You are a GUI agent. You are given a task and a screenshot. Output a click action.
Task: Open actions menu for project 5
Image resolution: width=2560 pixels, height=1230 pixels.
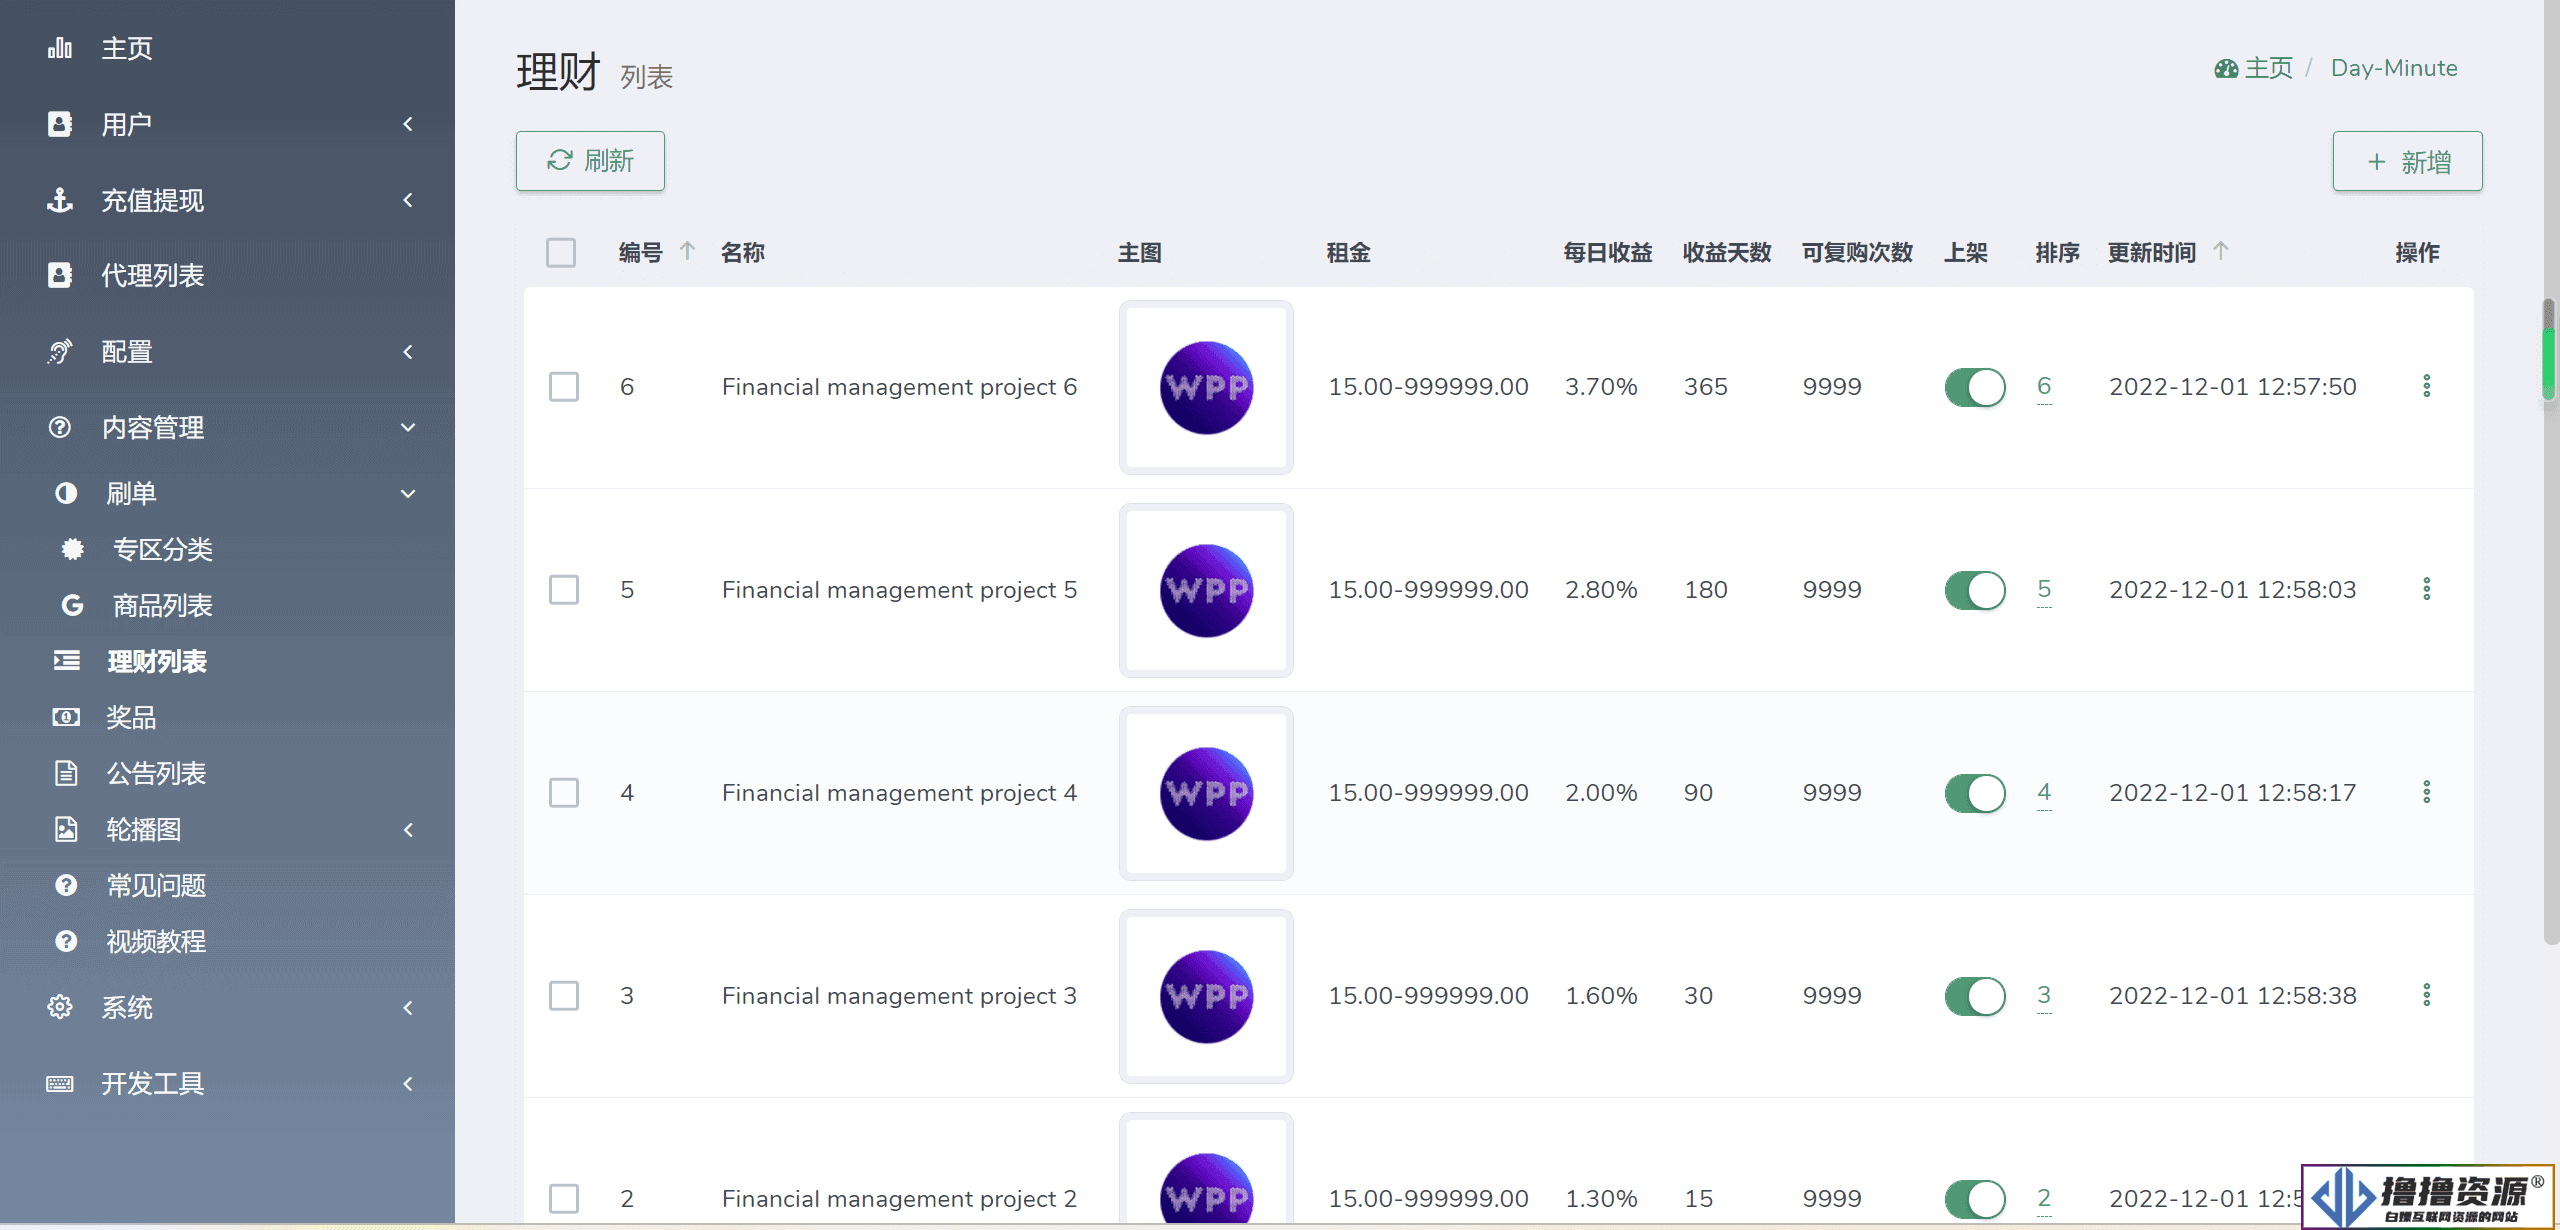[x=2427, y=589]
